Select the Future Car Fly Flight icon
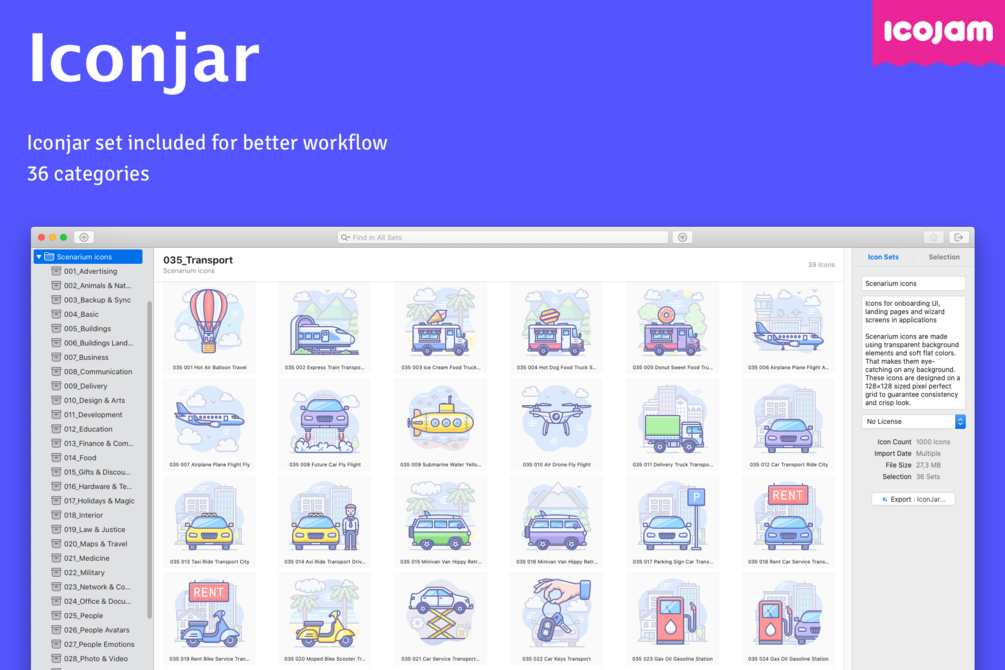Screen dimensions: 1005x670 (325, 425)
